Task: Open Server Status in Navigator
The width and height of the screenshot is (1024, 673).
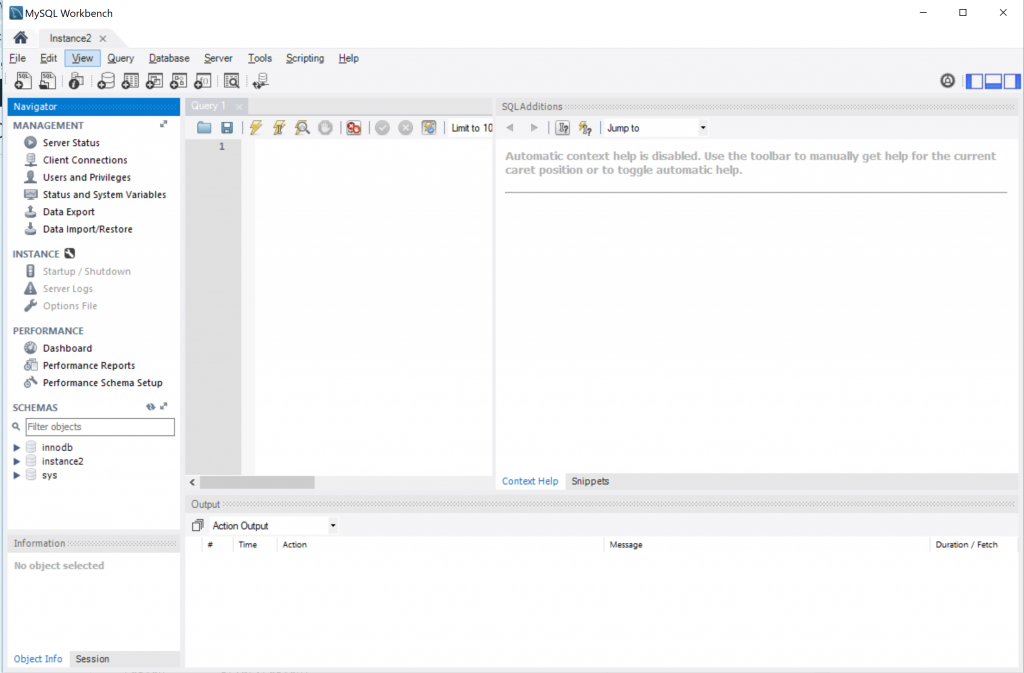Action: pos(71,142)
